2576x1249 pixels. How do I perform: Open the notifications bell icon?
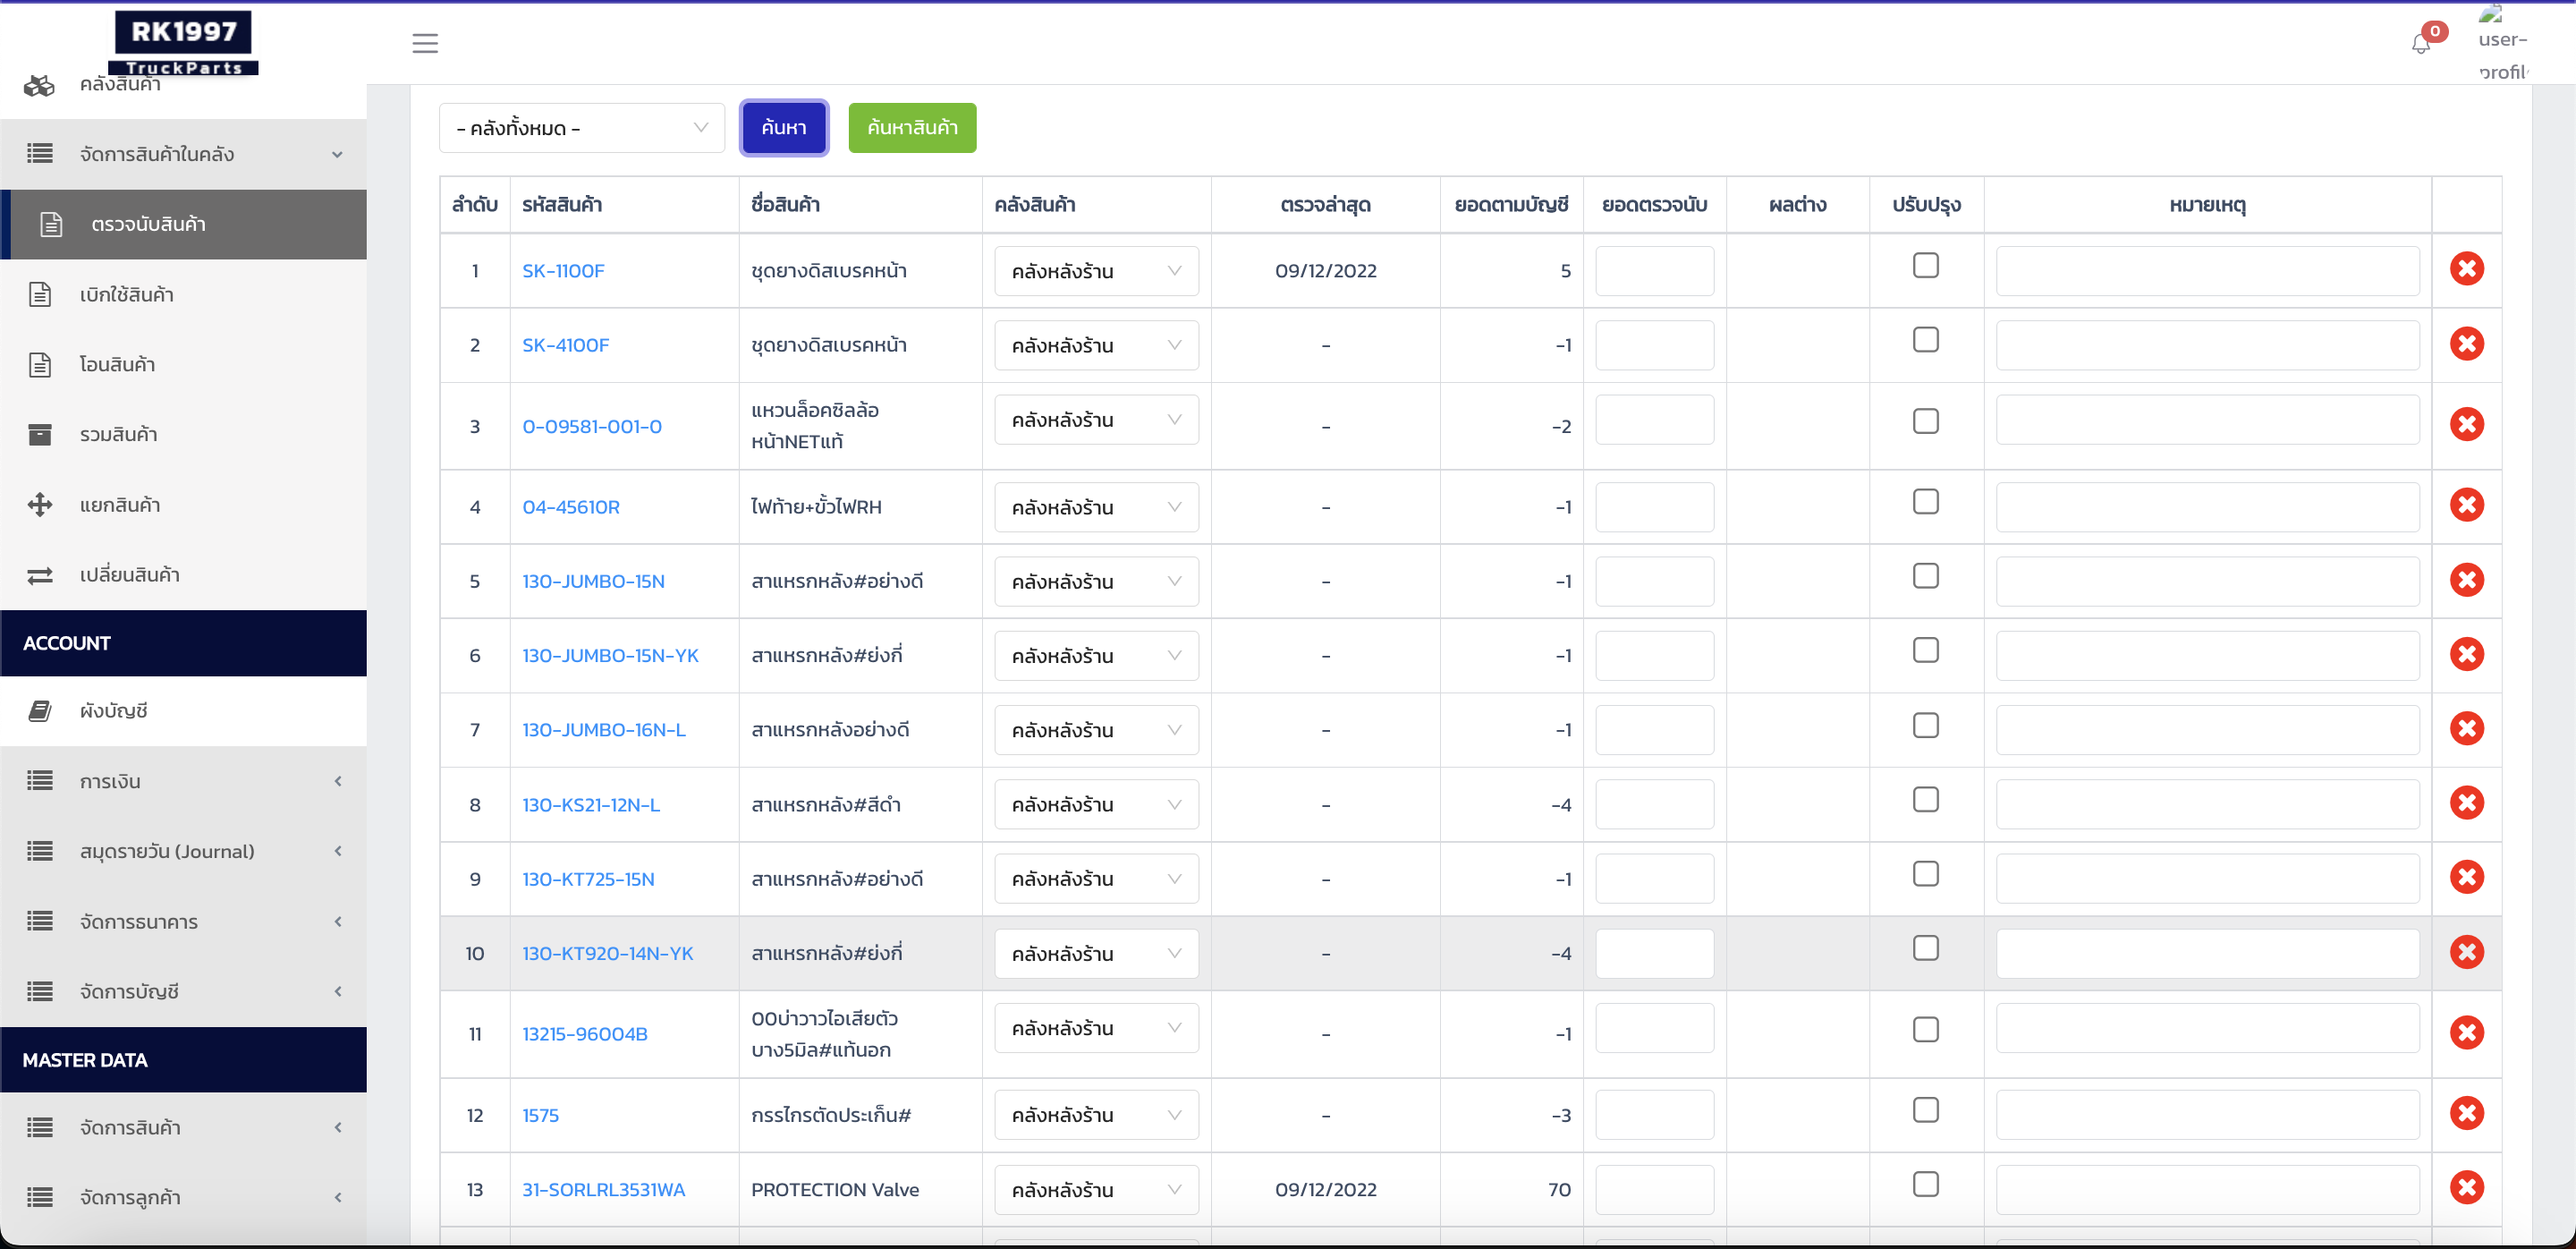click(2420, 44)
